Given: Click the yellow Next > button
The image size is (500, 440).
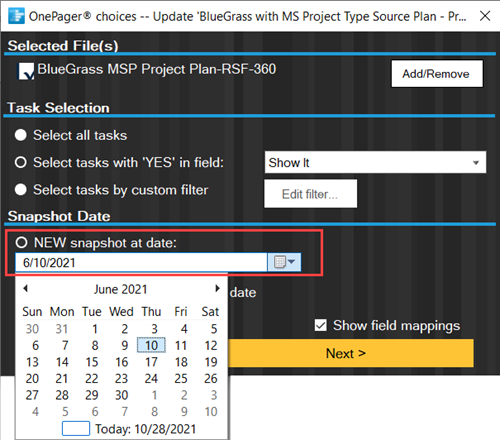Looking at the screenshot, I should coord(347,353).
